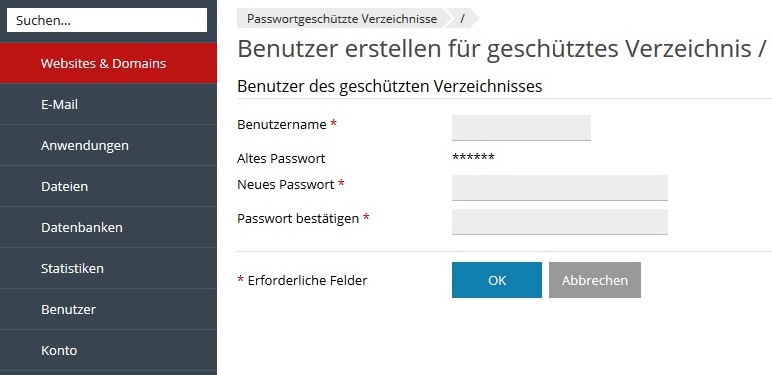Focus the Benutzername input field
The image size is (772, 375).
click(521, 128)
